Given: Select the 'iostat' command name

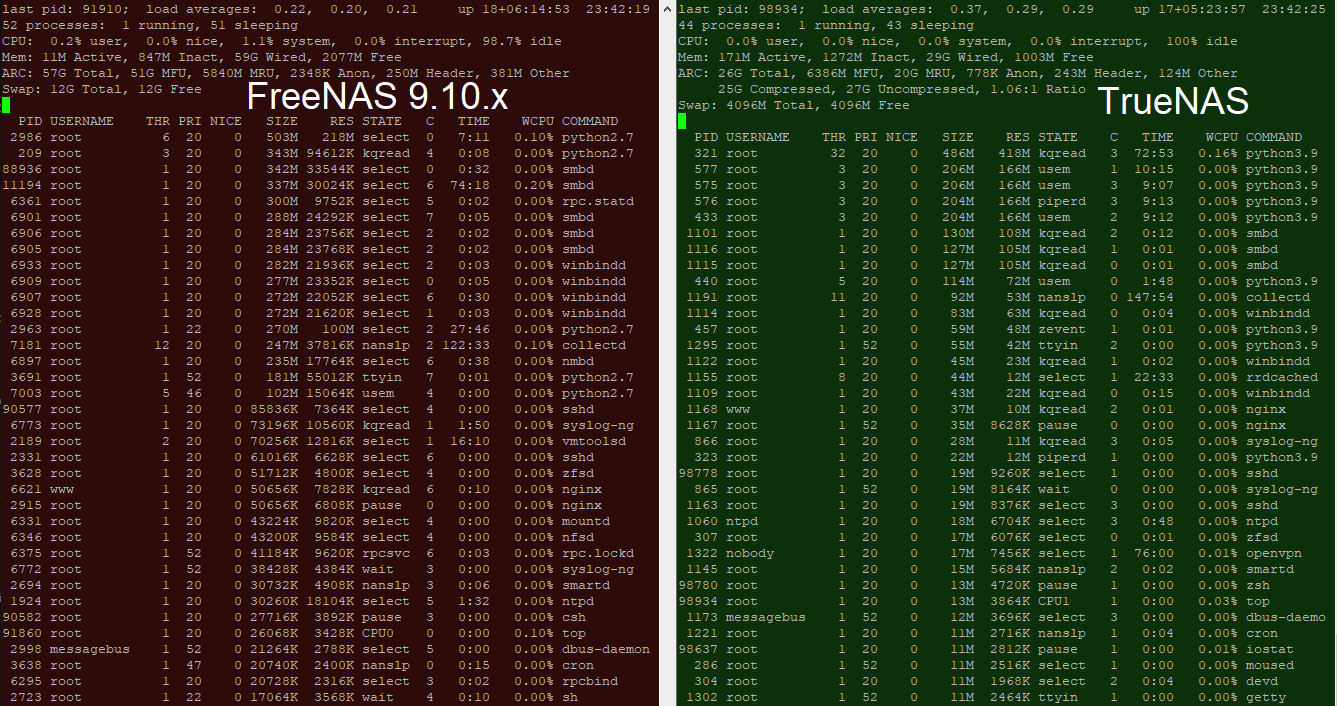Looking at the screenshot, I should point(1270,649).
